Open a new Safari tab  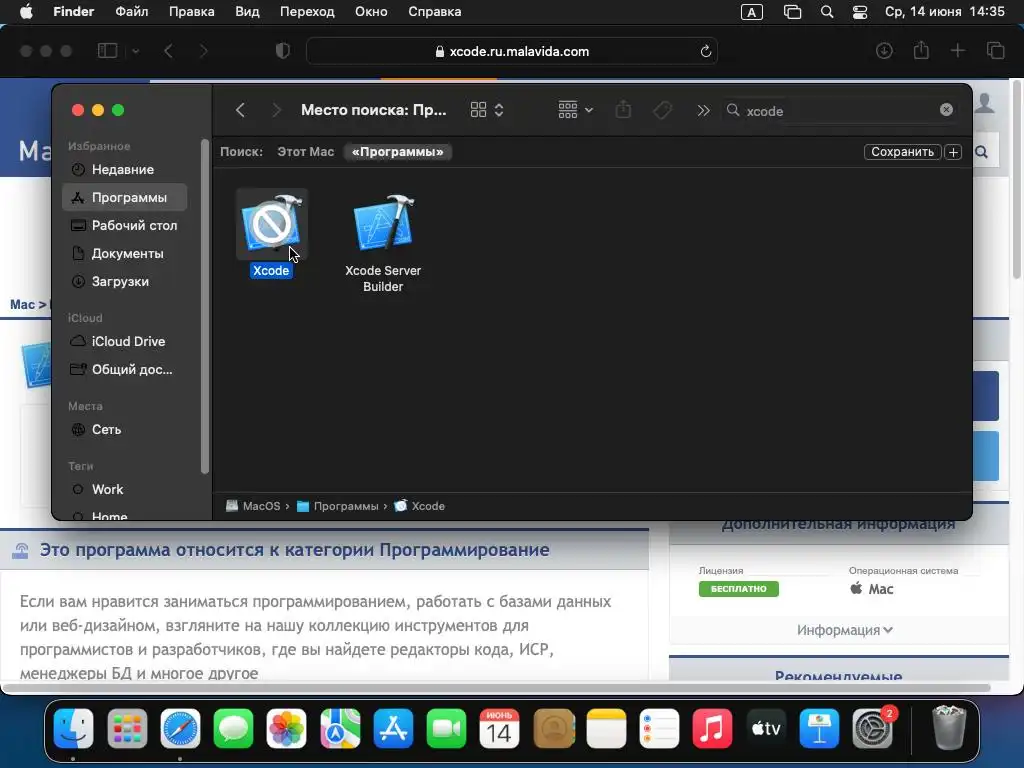point(957,50)
